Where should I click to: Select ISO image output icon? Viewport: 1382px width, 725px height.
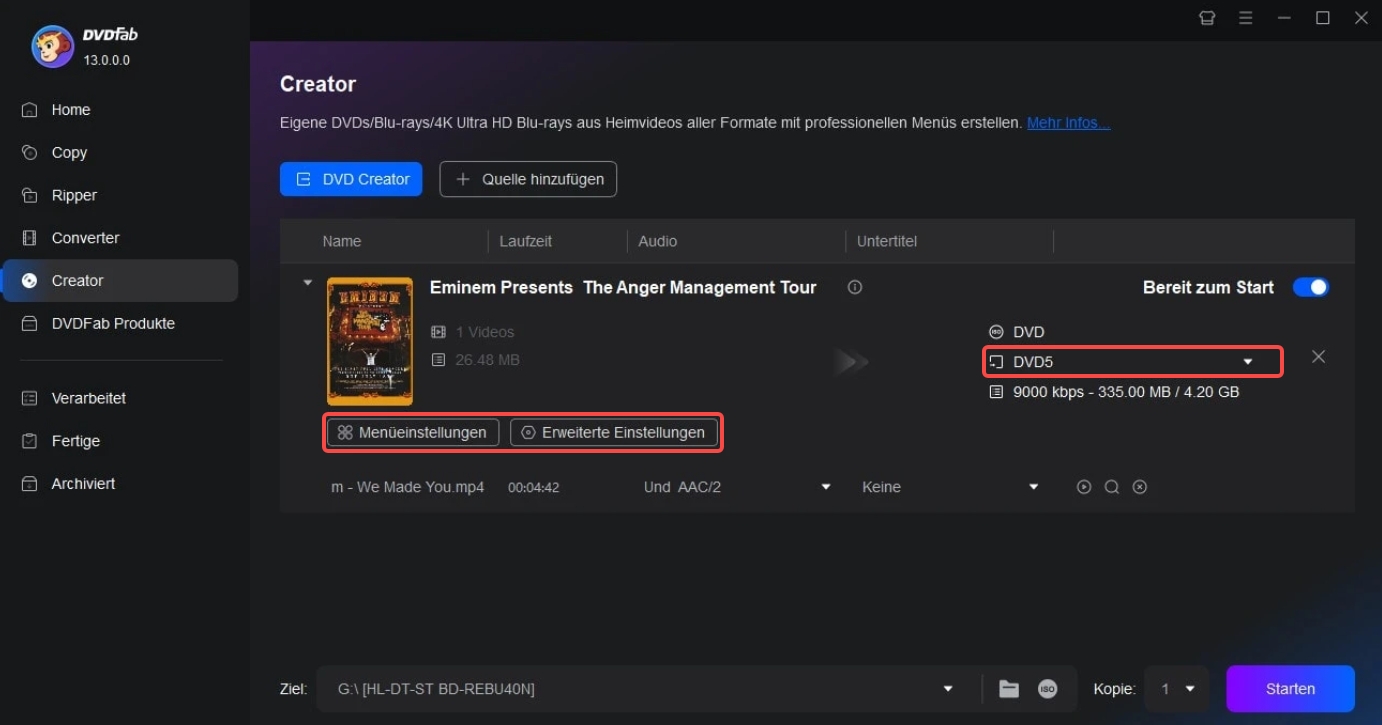[1047, 689]
